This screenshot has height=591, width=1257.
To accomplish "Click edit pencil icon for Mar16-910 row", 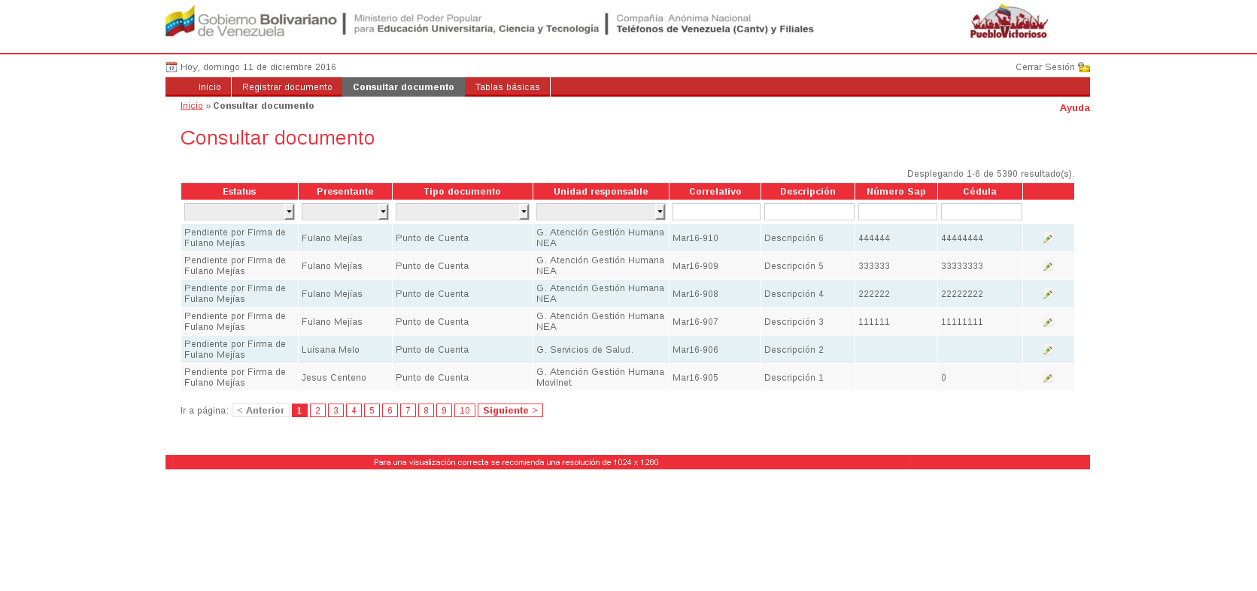I will click(1048, 238).
